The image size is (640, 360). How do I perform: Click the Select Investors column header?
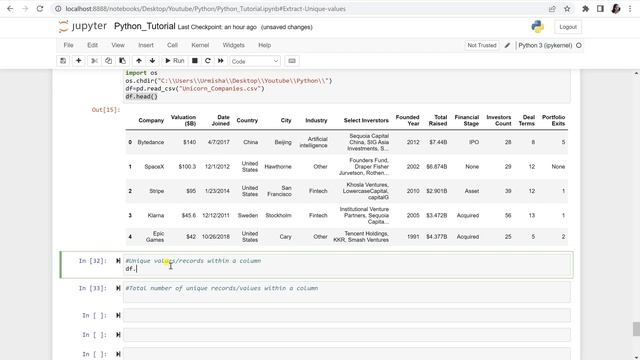point(366,120)
